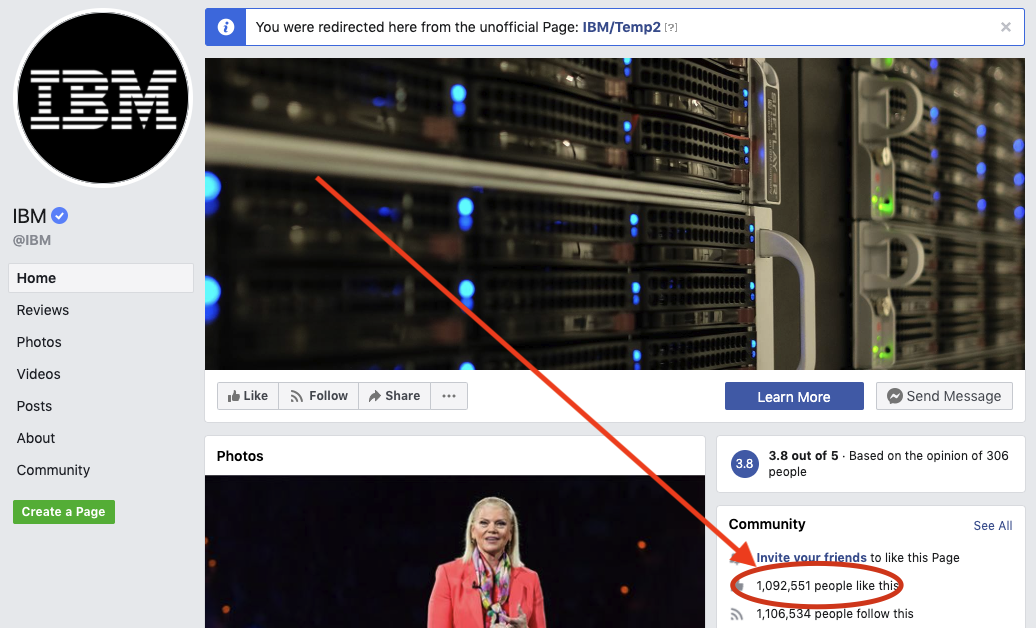The height and width of the screenshot is (628, 1036).
Task: Go to Community in the sidebar
Action: 54,470
